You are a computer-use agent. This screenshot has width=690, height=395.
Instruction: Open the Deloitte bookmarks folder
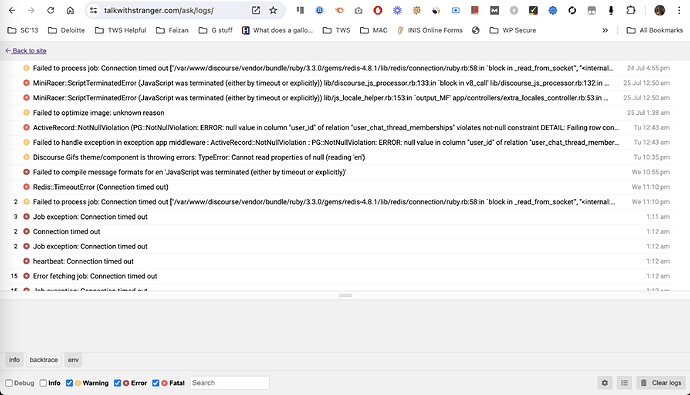coord(66,30)
